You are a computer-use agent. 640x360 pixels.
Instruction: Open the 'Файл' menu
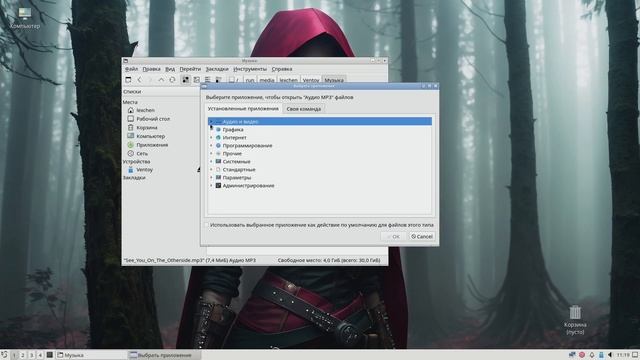click(131, 69)
